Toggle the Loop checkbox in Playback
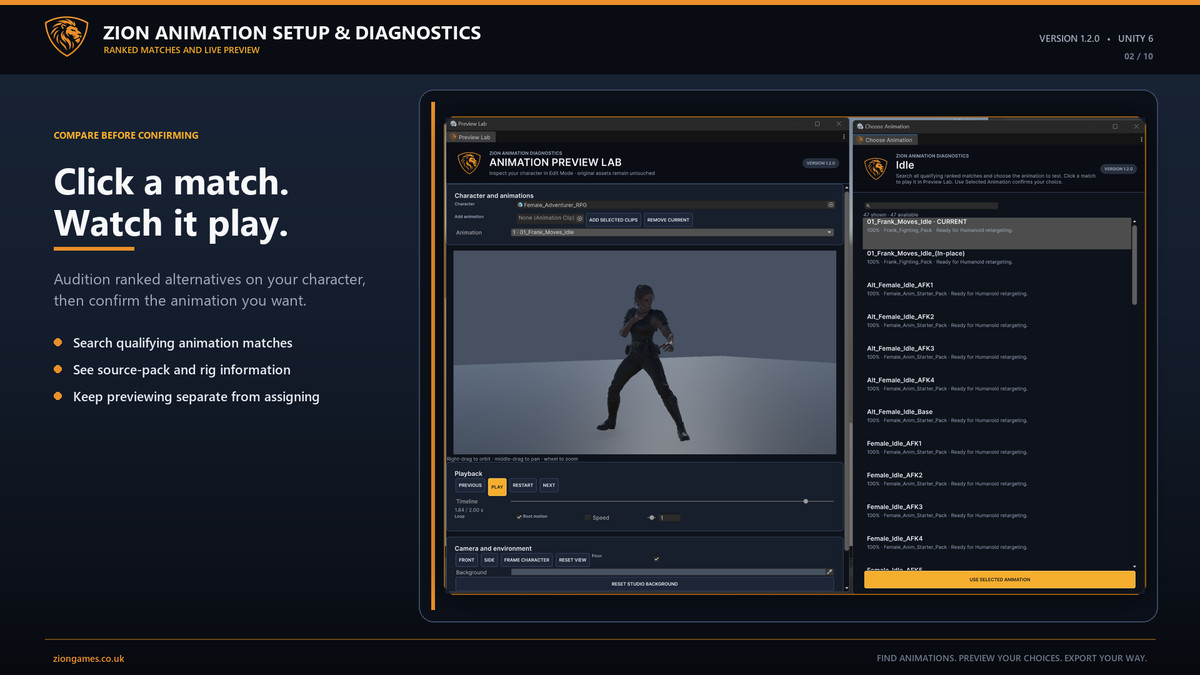This screenshot has width=1200, height=675. coord(519,517)
